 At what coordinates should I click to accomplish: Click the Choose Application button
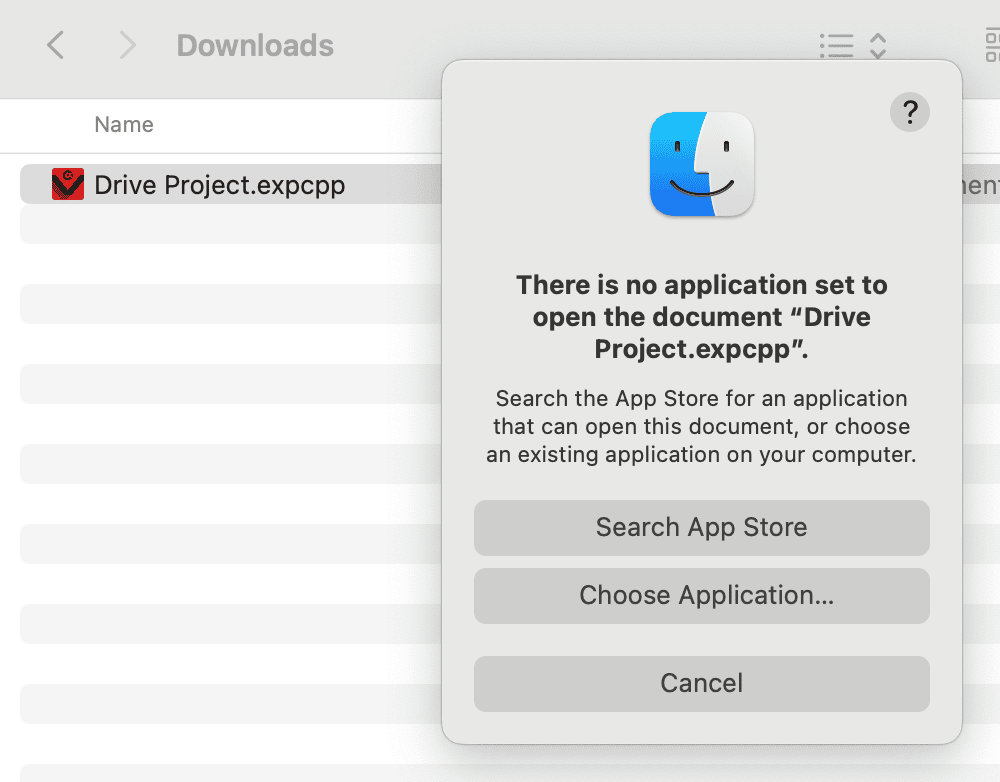point(701,595)
